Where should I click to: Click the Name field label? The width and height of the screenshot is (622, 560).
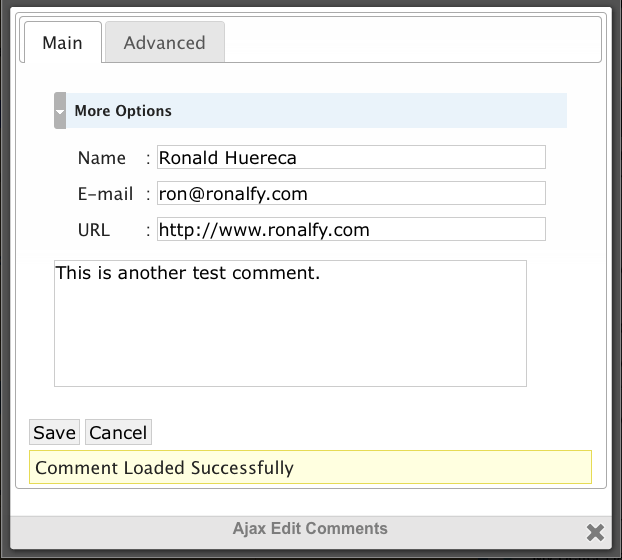point(102,158)
